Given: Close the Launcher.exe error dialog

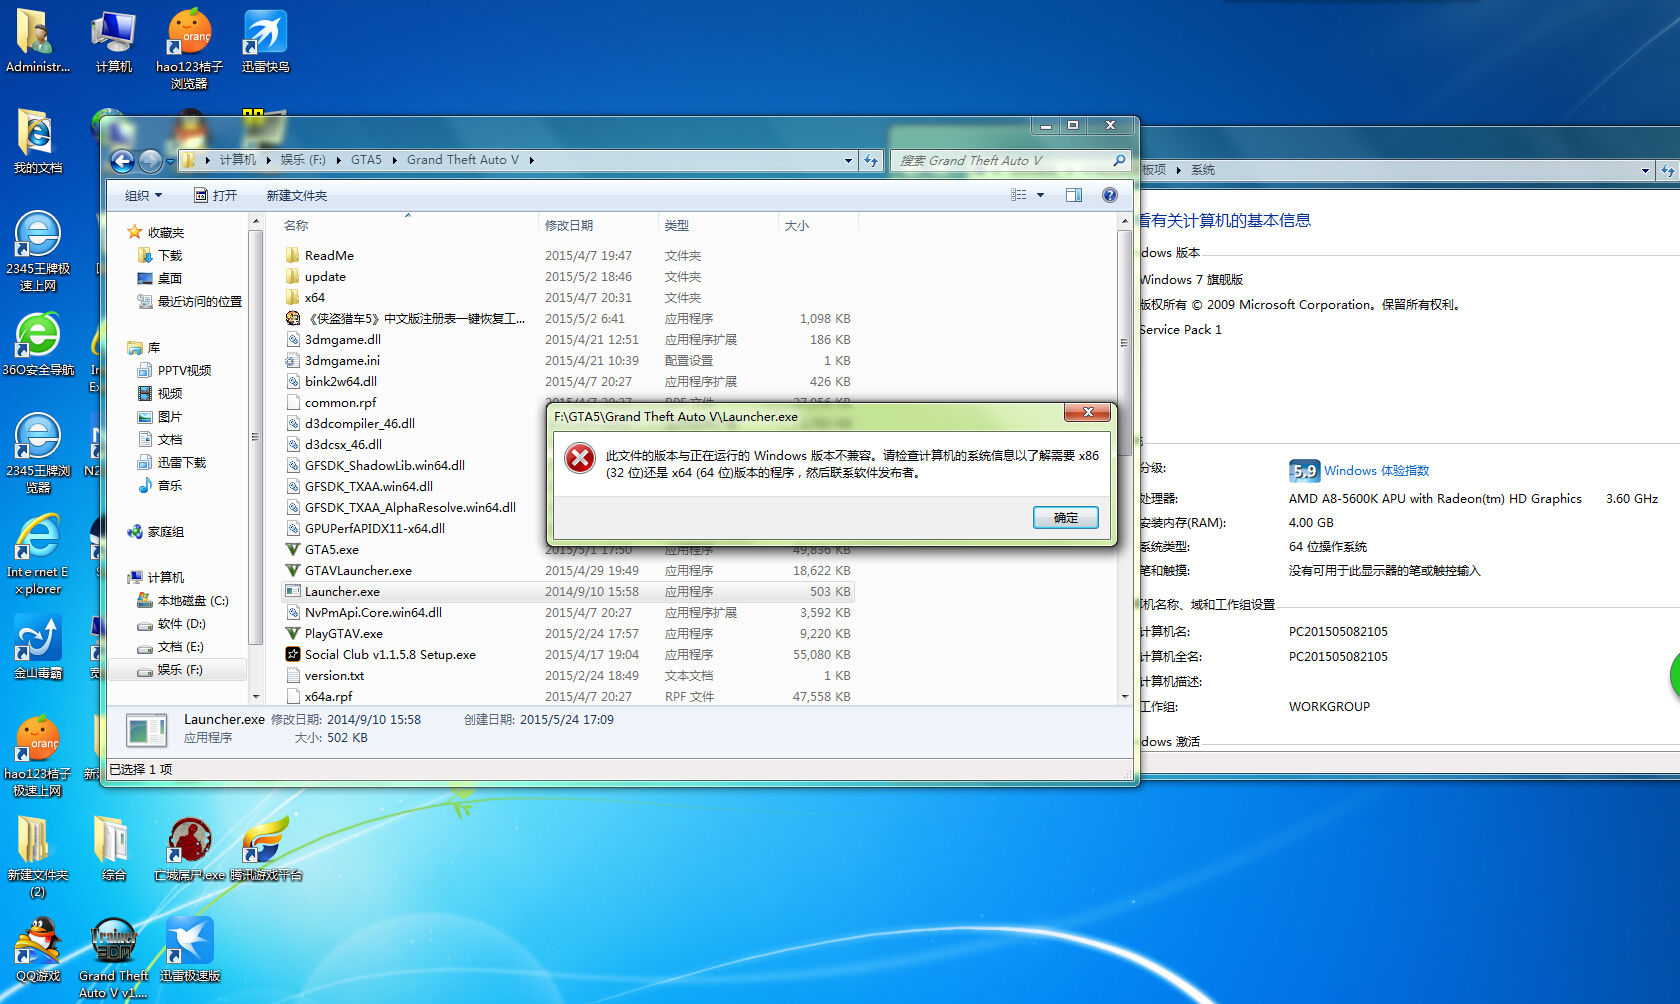Looking at the screenshot, I should pos(1088,412).
